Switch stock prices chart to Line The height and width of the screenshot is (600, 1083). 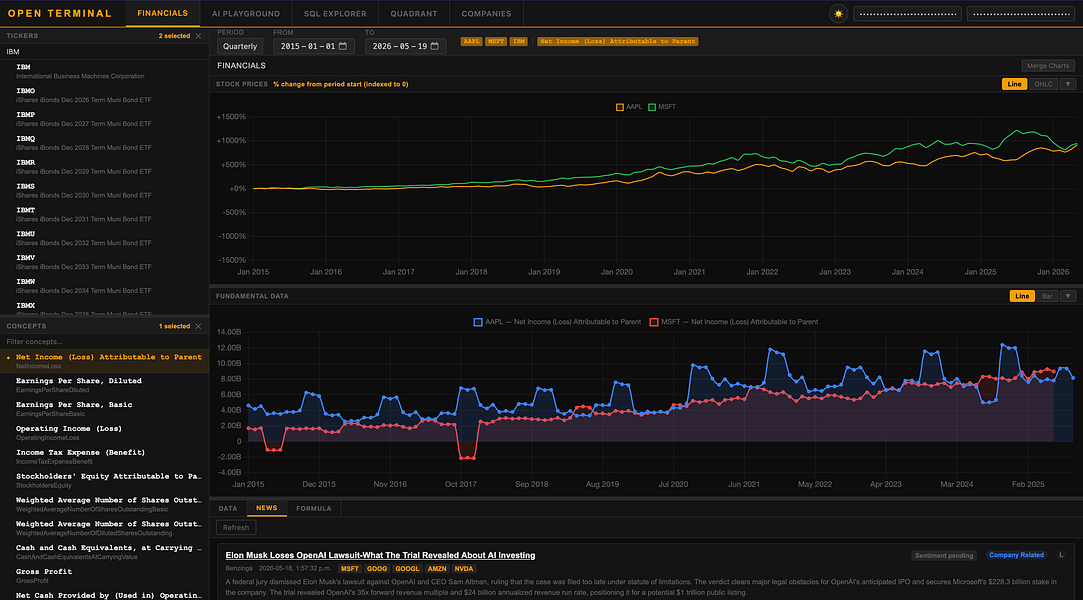point(1014,84)
